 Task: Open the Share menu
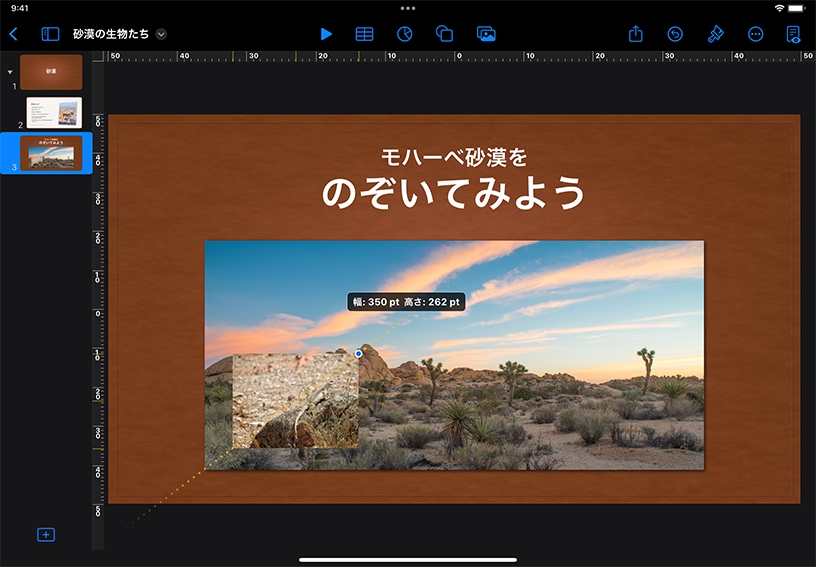coord(636,34)
